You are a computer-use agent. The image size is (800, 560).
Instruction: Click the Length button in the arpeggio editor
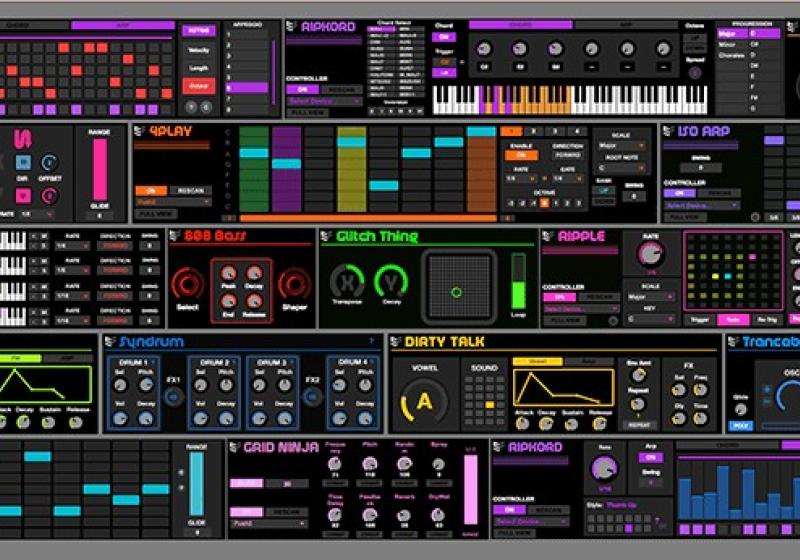coord(198,68)
